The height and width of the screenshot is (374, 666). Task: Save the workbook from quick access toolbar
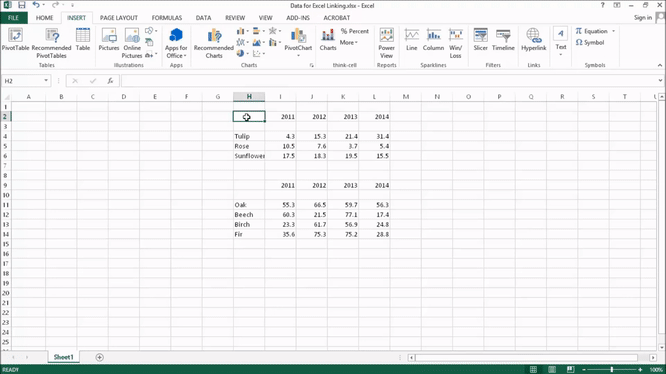coord(22,5)
